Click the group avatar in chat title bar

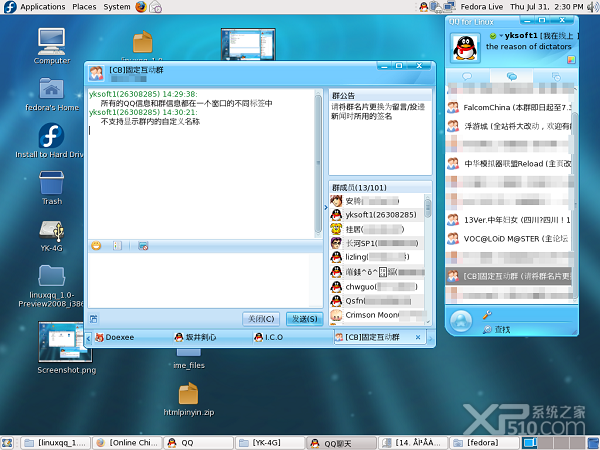tap(96, 73)
